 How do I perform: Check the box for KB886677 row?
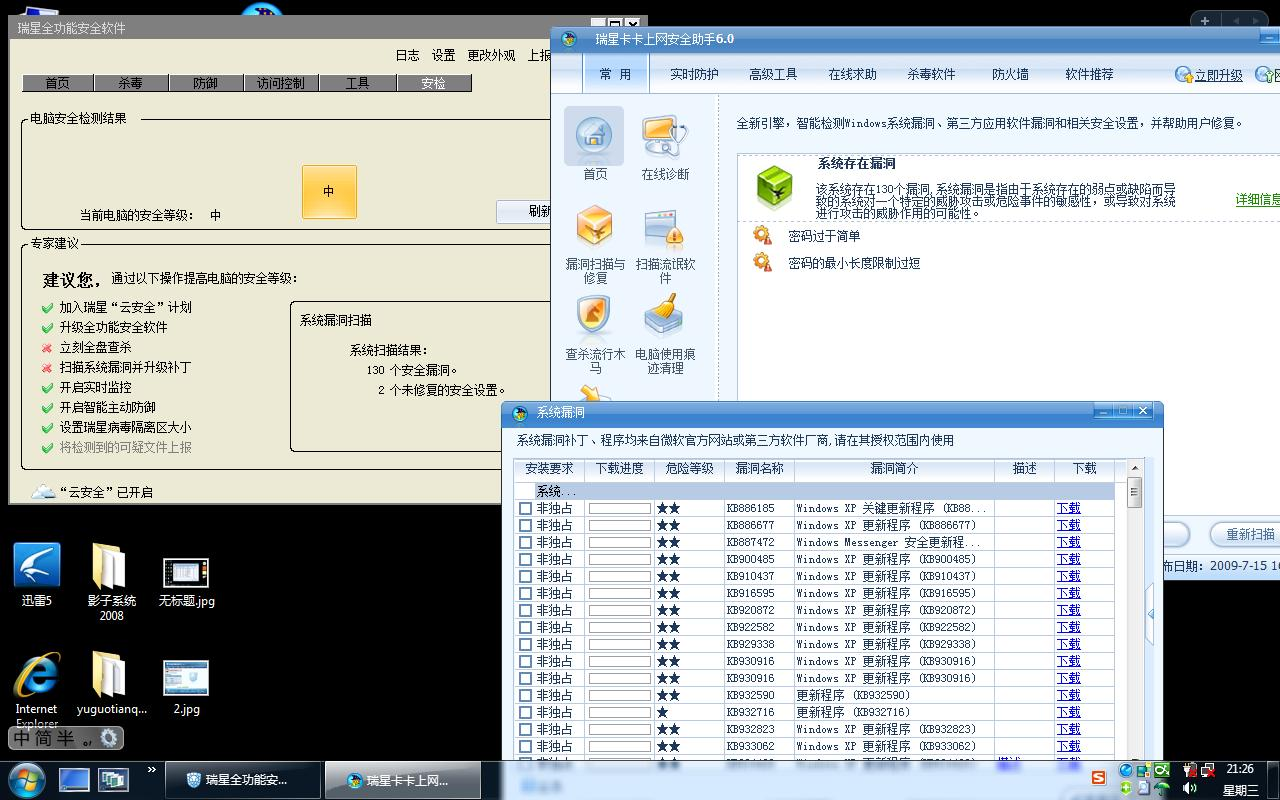526,526
